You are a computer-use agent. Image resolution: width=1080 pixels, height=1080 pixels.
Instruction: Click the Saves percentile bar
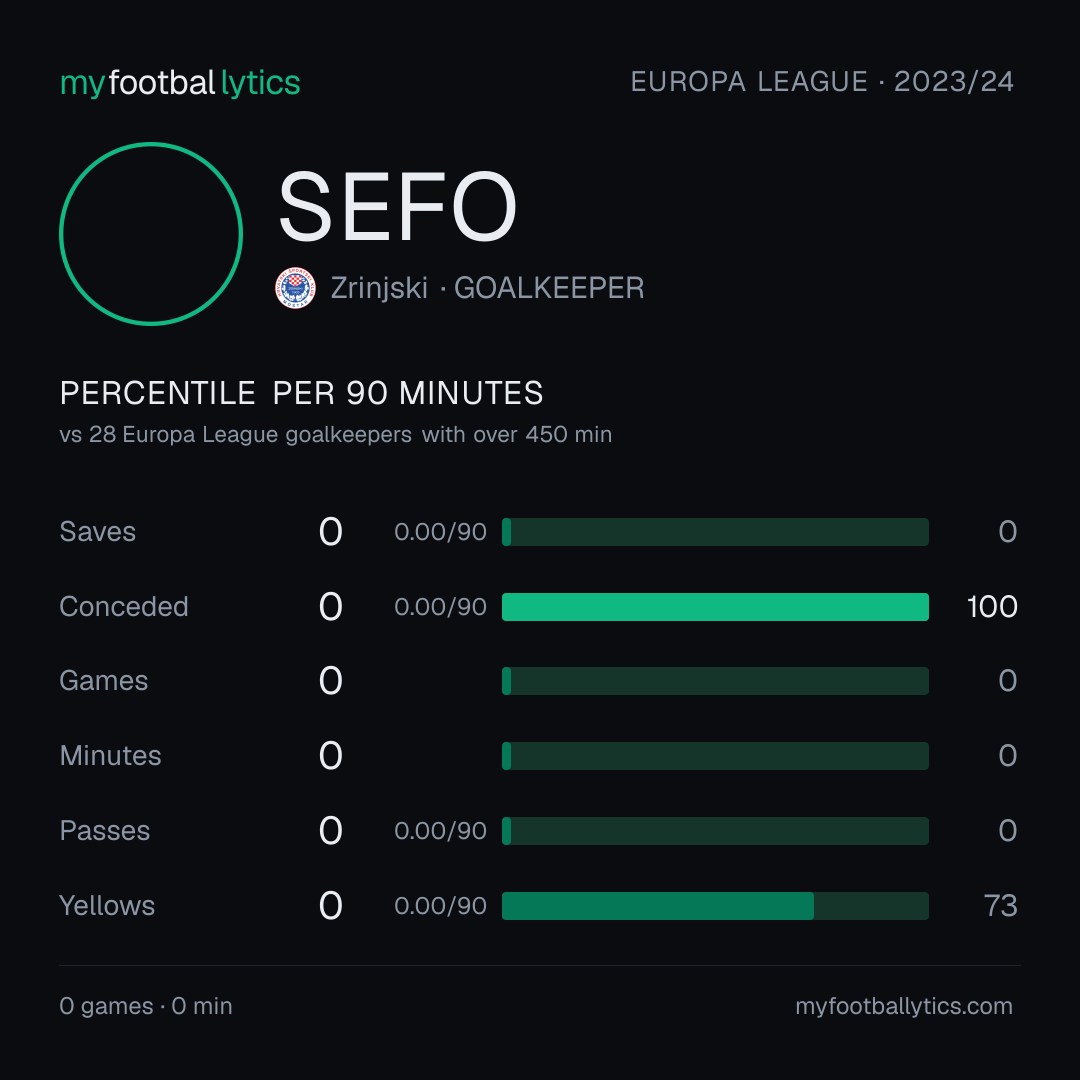(715, 532)
